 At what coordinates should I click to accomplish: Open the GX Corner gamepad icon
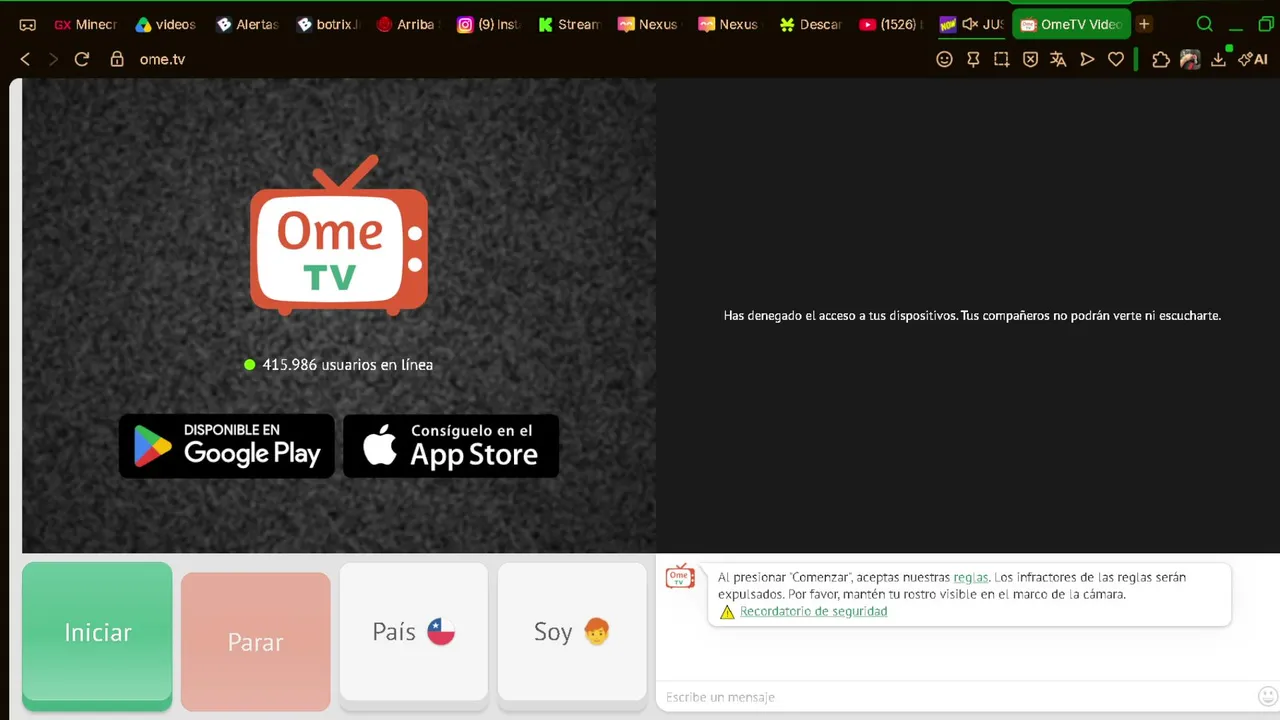(x=28, y=25)
